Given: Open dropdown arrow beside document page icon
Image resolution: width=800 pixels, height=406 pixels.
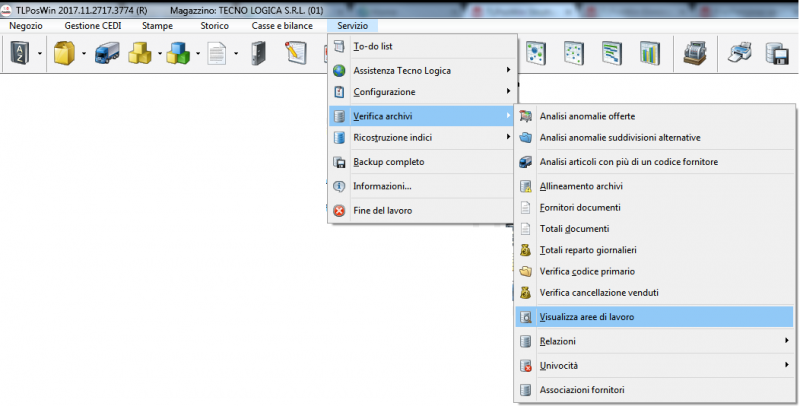Looking at the screenshot, I should point(235,53).
